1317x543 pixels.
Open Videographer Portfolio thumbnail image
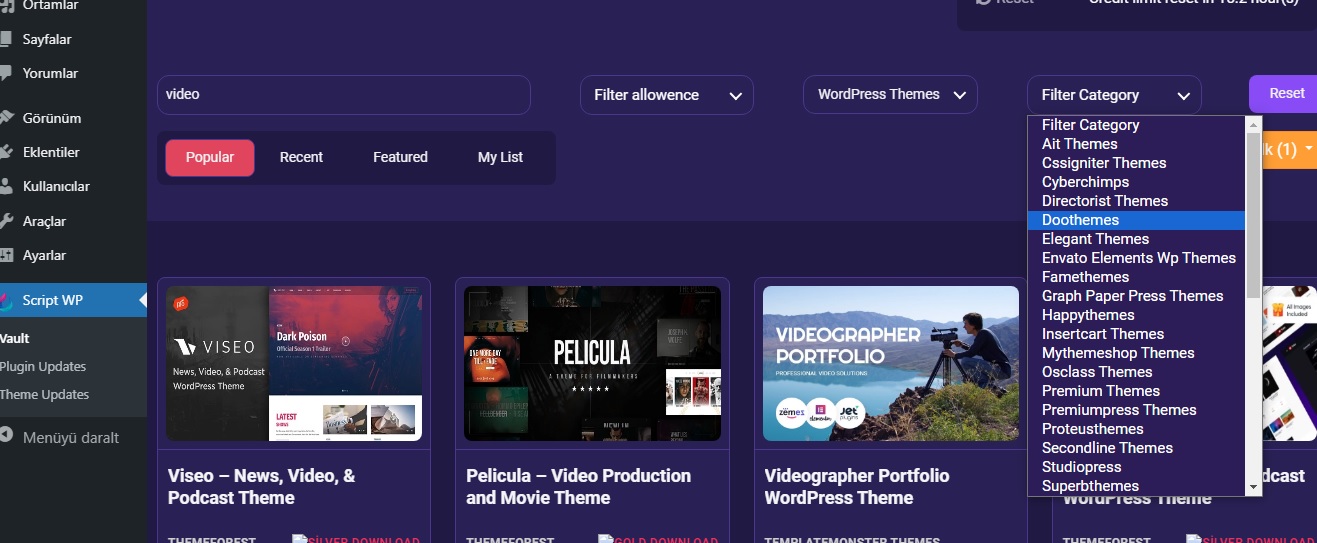(x=891, y=364)
